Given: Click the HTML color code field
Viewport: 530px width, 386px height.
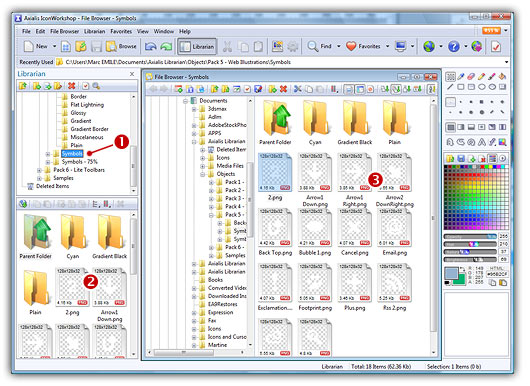Looking at the screenshot, I should (x=497, y=274).
